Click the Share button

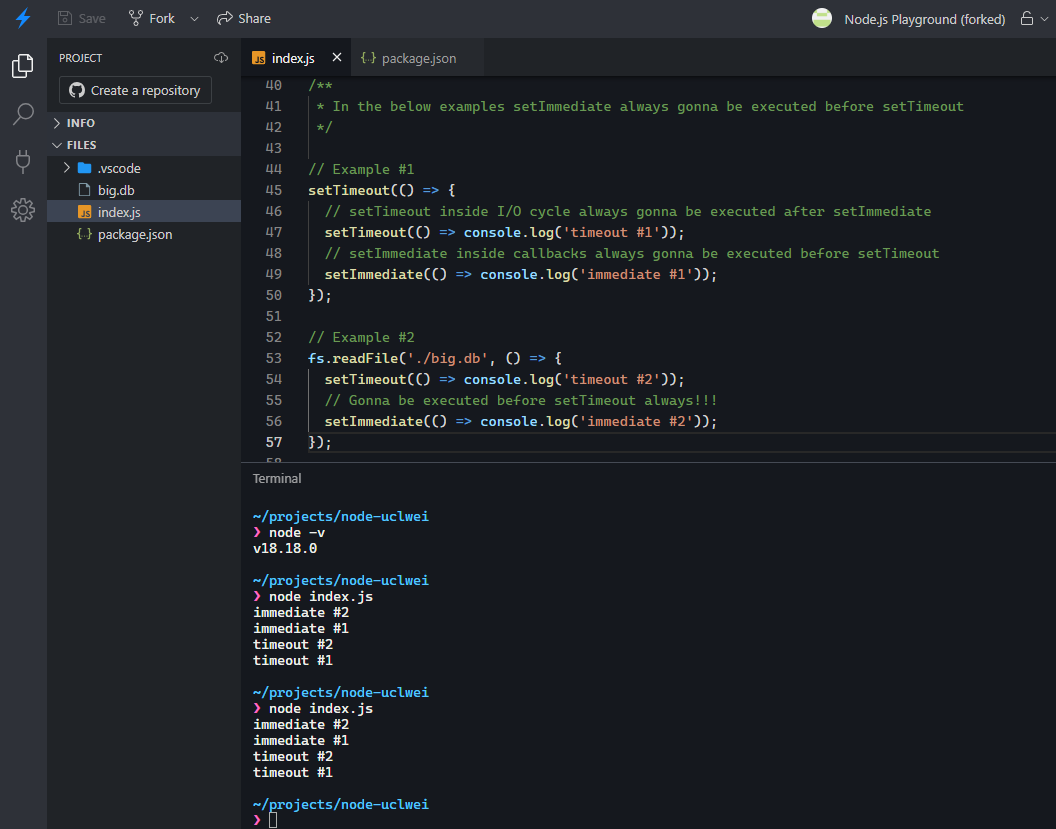coord(244,18)
